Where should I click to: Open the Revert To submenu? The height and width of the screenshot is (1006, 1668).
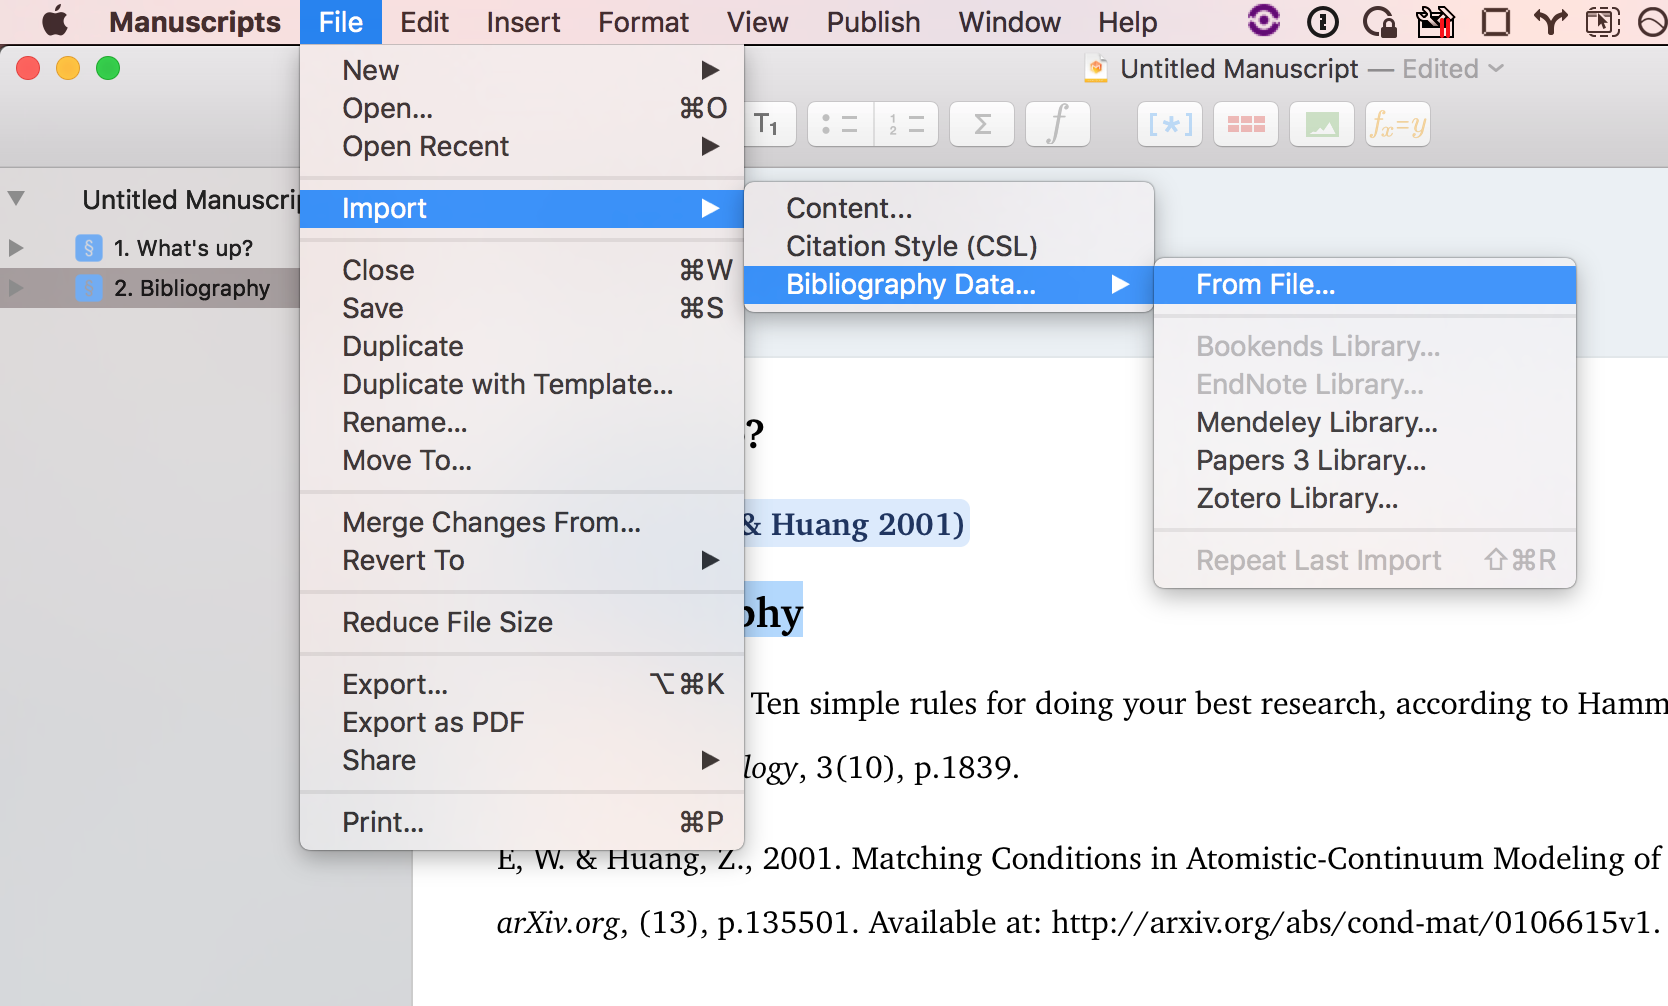point(522,560)
